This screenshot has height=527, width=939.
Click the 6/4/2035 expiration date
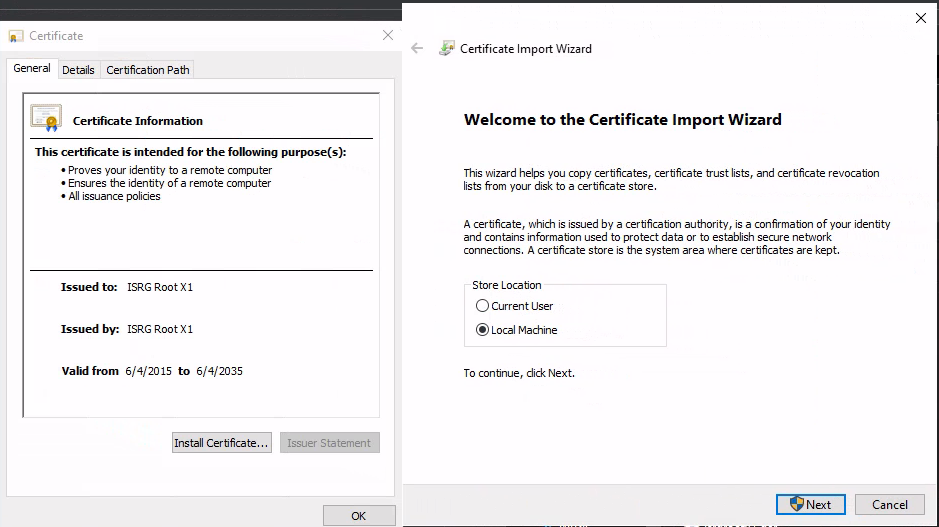[x=218, y=371]
